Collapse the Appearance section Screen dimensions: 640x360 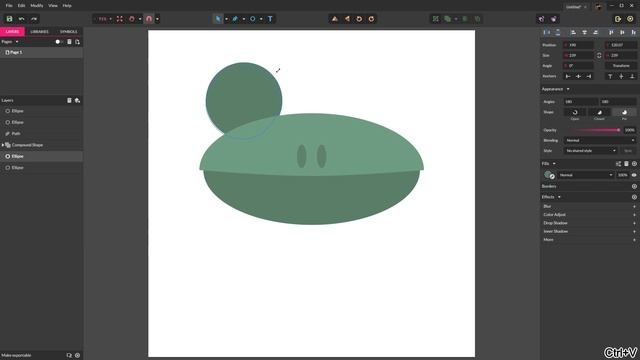click(568, 89)
